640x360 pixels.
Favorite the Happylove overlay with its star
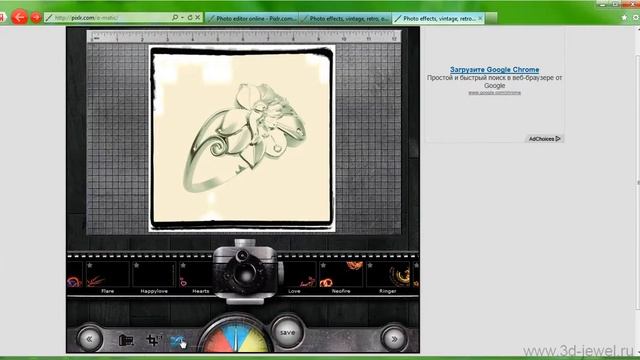click(136, 265)
